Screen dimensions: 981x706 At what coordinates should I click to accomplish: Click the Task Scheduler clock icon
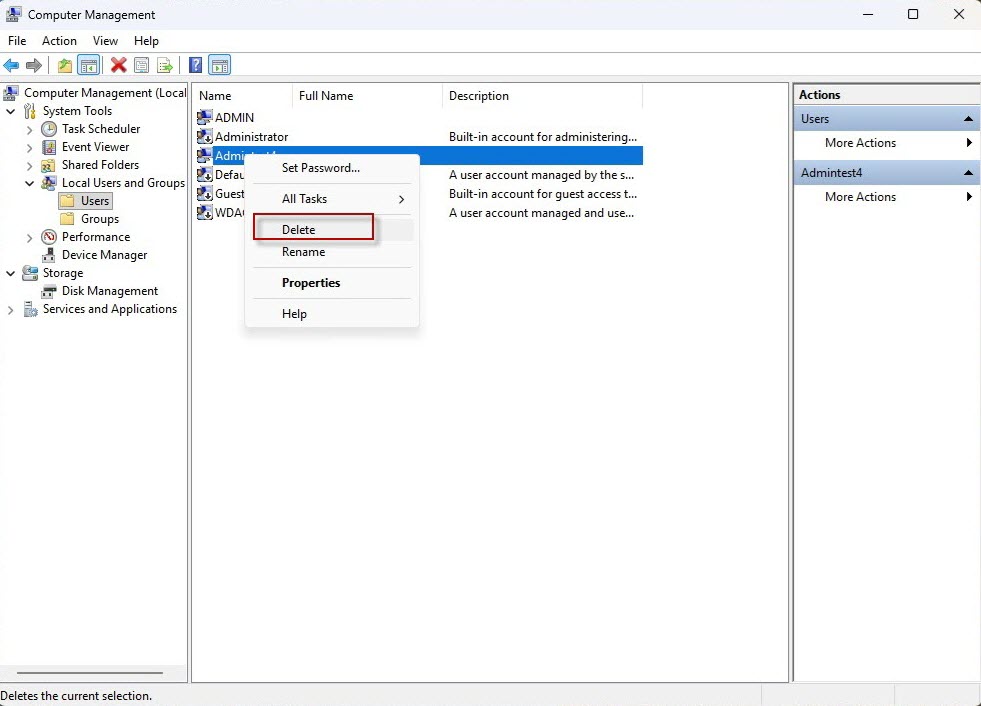[49, 129]
